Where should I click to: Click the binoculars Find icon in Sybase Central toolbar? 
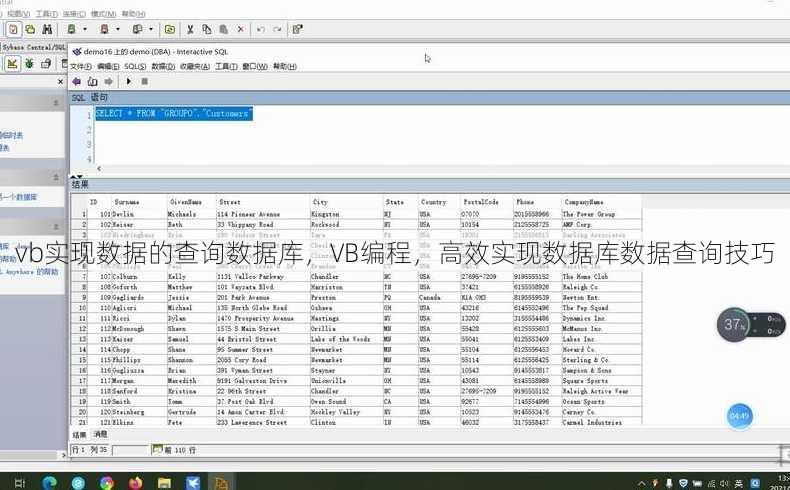click(x=47, y=29)
